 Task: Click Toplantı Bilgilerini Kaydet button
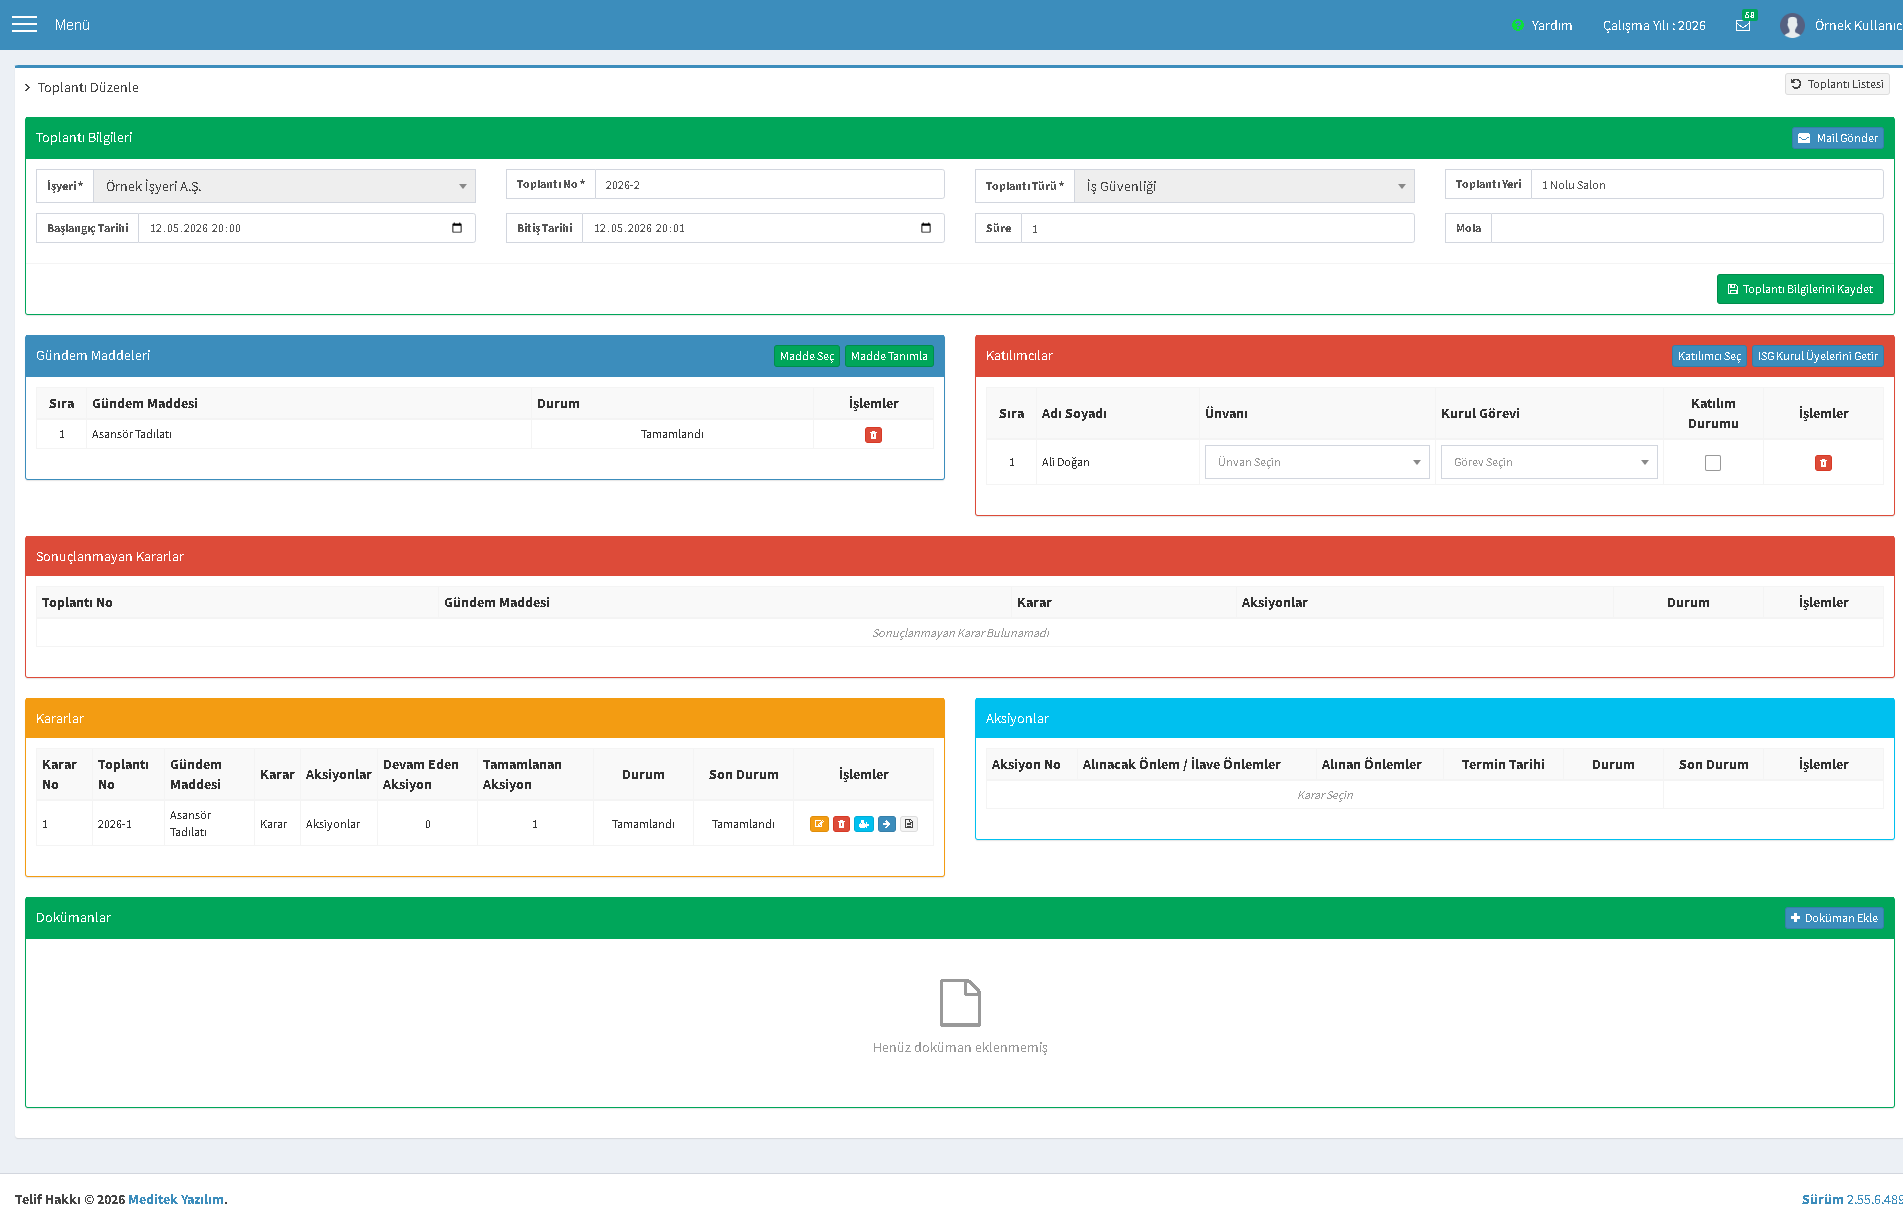tap(1800, 289)
